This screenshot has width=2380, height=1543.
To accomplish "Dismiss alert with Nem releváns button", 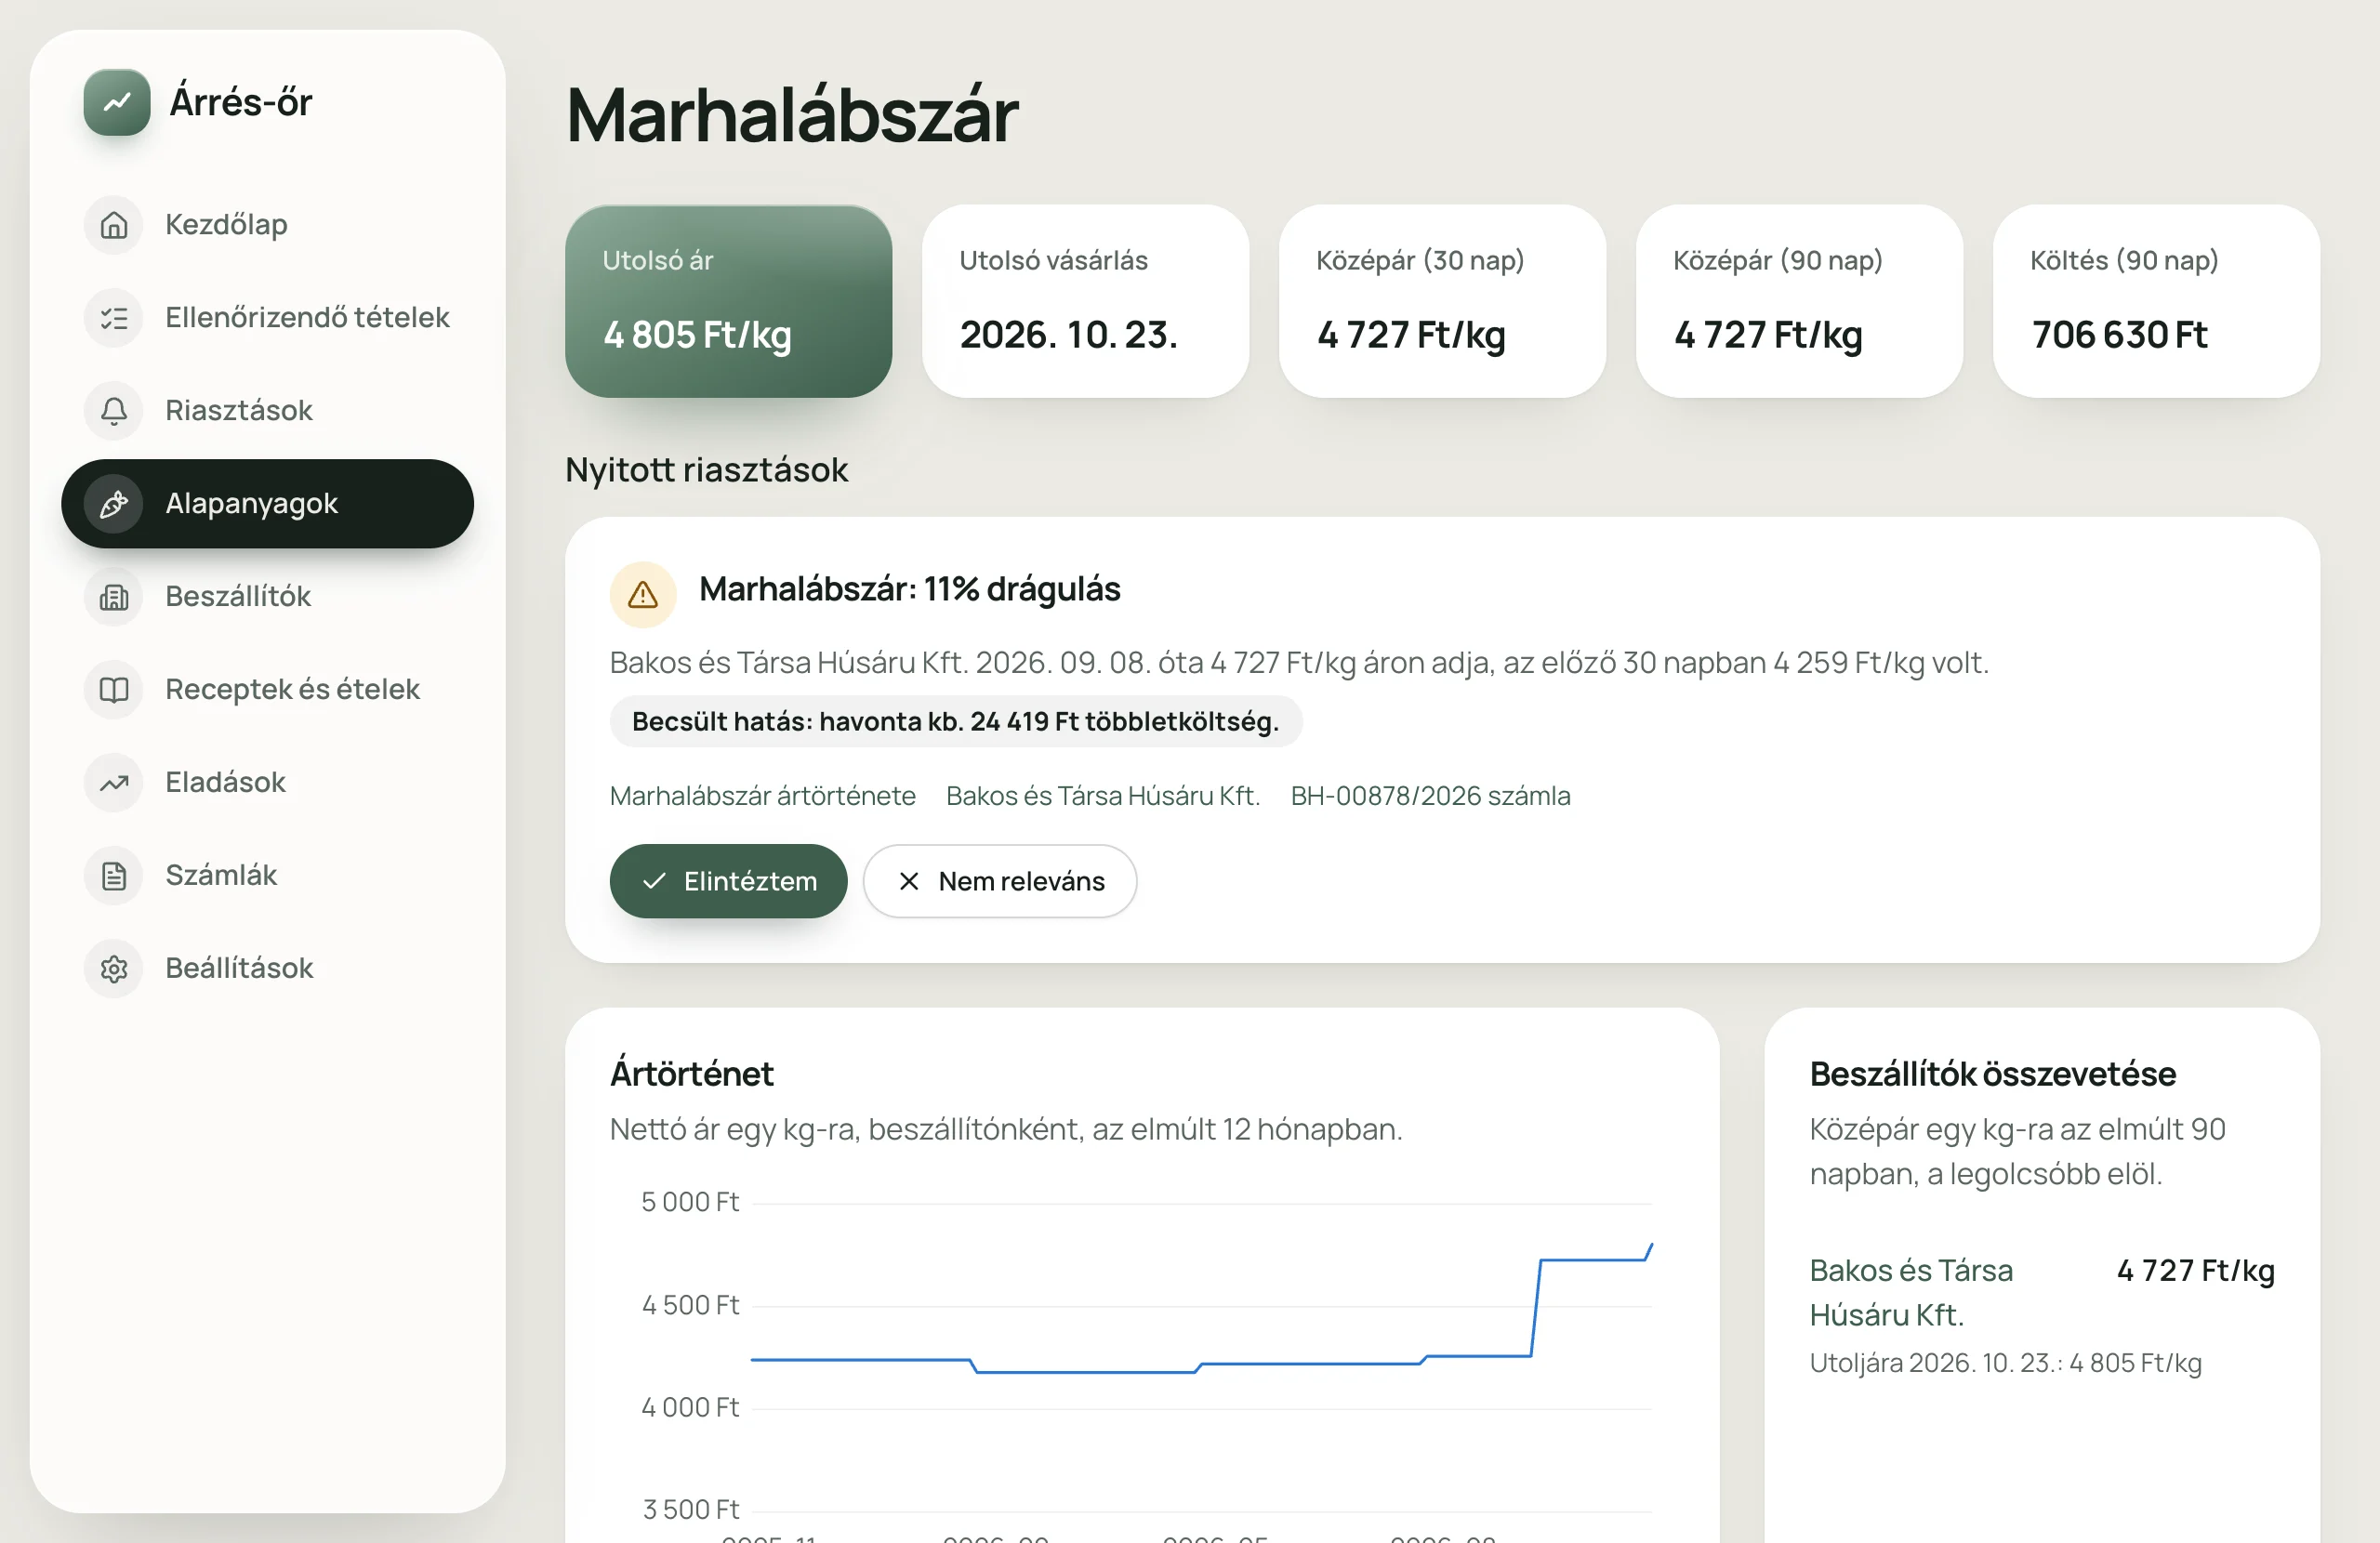I will click(1000, 881).
